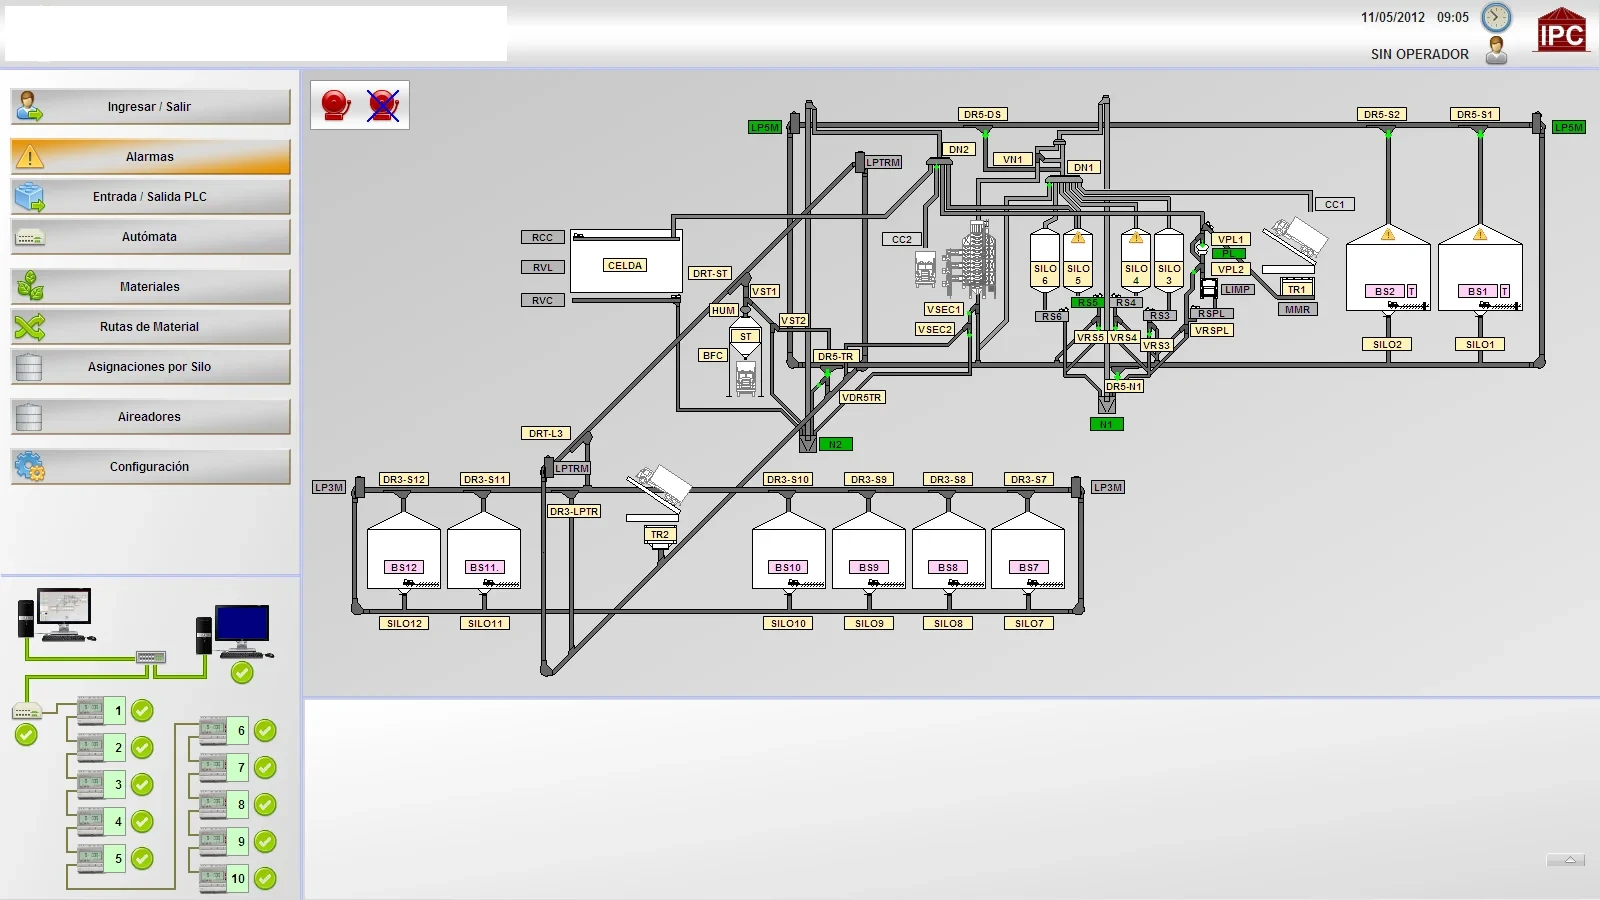The height and width of the screenshot is (900, 1600).
Task: Click the IPC logo icon
Action: tap(1561, 31)
